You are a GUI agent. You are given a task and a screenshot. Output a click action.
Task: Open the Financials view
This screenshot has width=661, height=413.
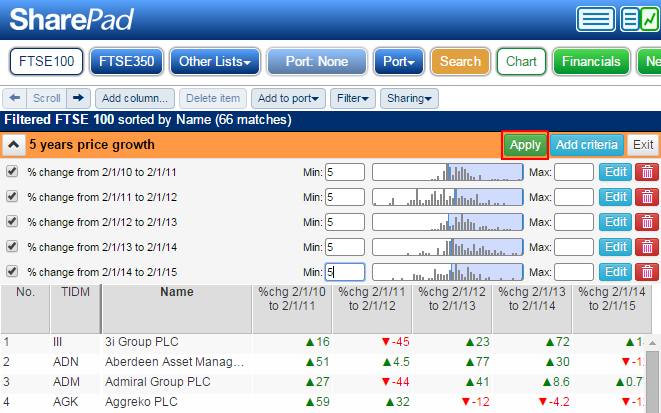(591, 62)
